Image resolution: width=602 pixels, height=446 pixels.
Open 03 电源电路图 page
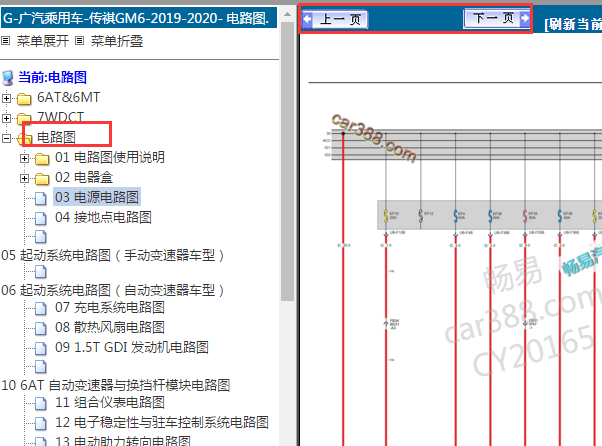point(97,197)
